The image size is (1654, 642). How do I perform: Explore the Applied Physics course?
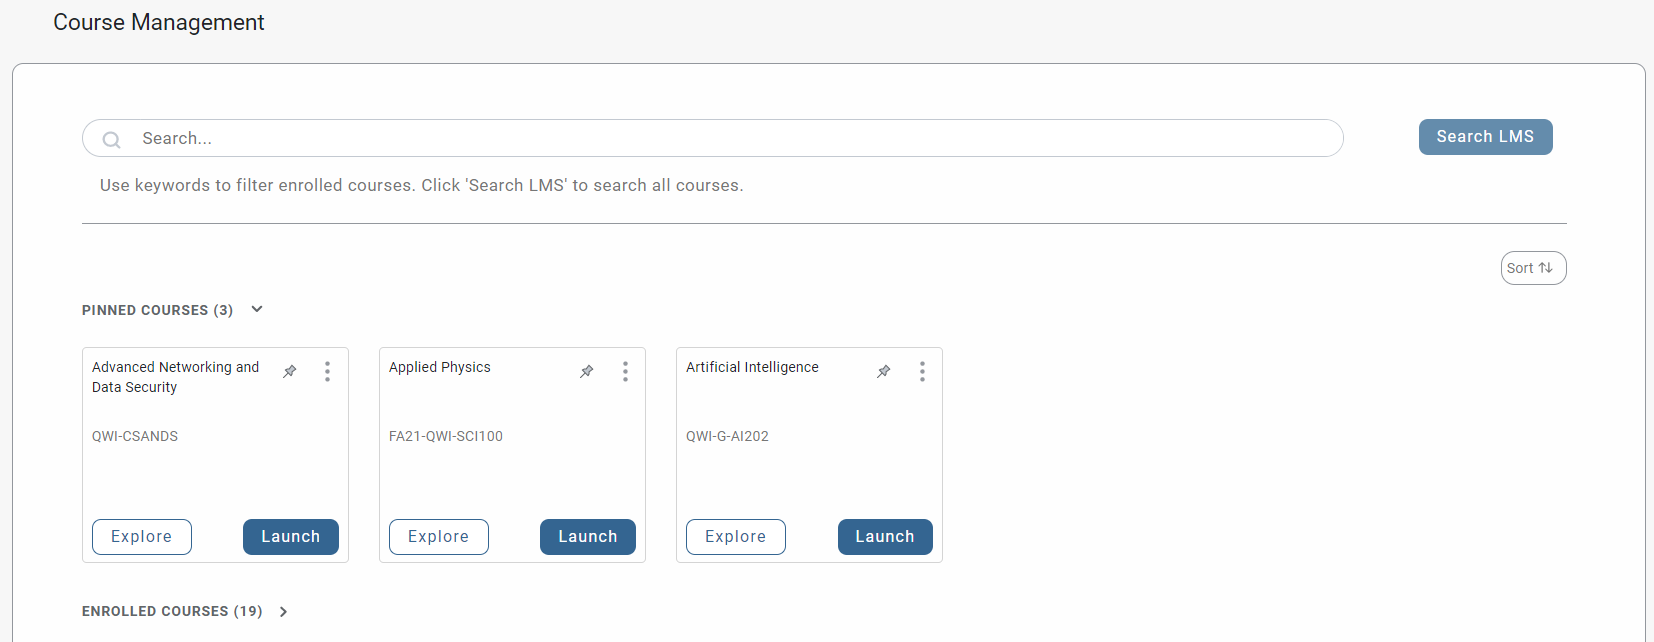[x=438, y=537]
